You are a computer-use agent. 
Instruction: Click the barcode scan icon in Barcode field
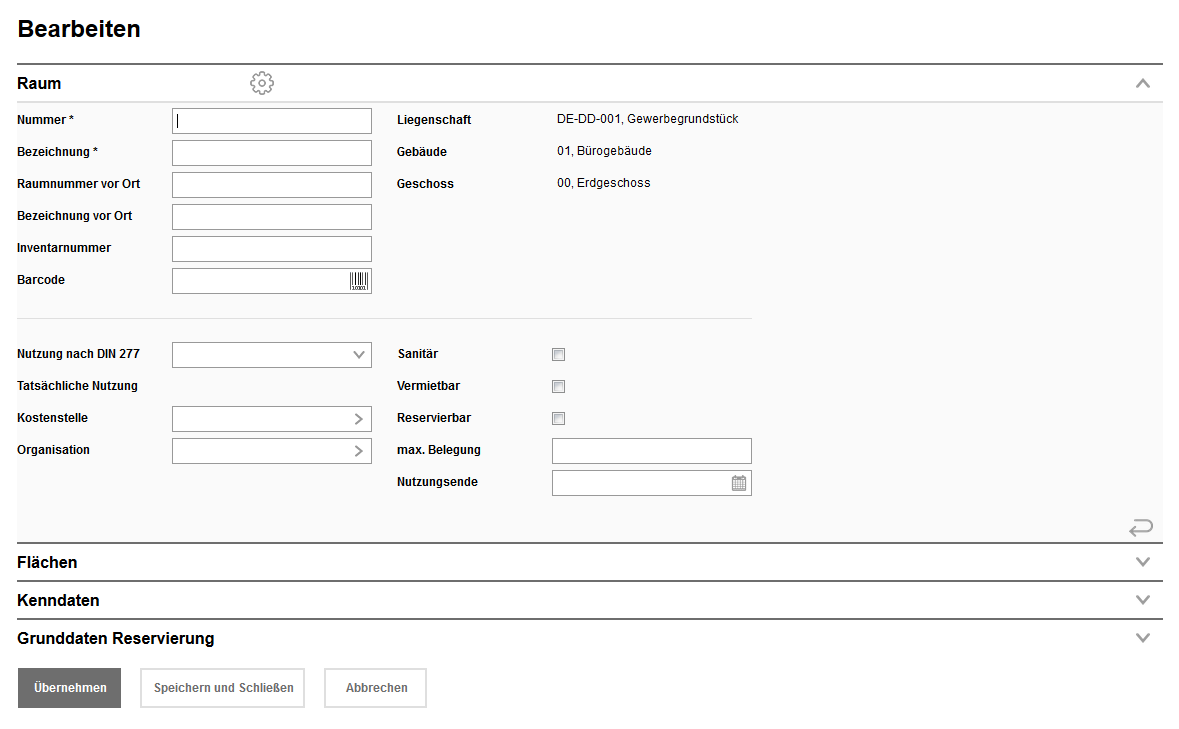[359, 281]
